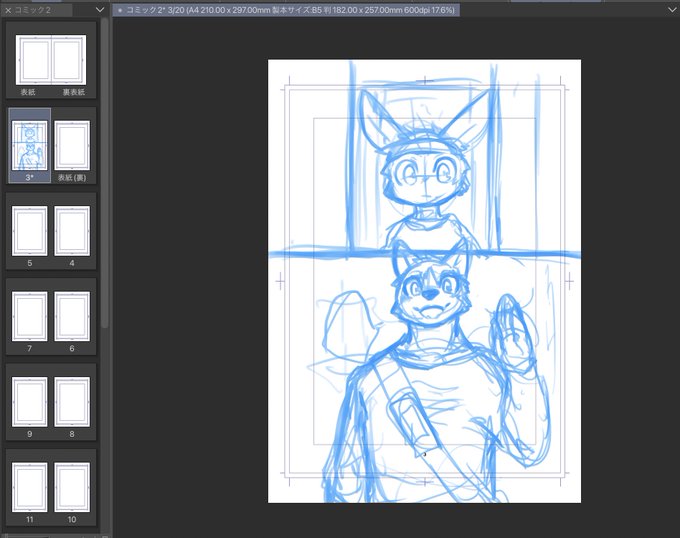
Task: Open page 7 thumbnail
Action: [29, 316]
